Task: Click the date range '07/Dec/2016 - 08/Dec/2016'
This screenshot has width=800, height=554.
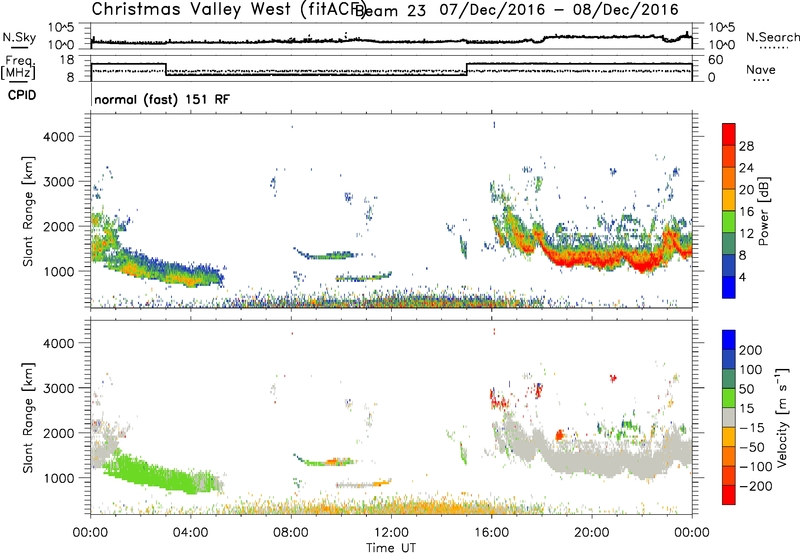Action: tap(559, 9)
